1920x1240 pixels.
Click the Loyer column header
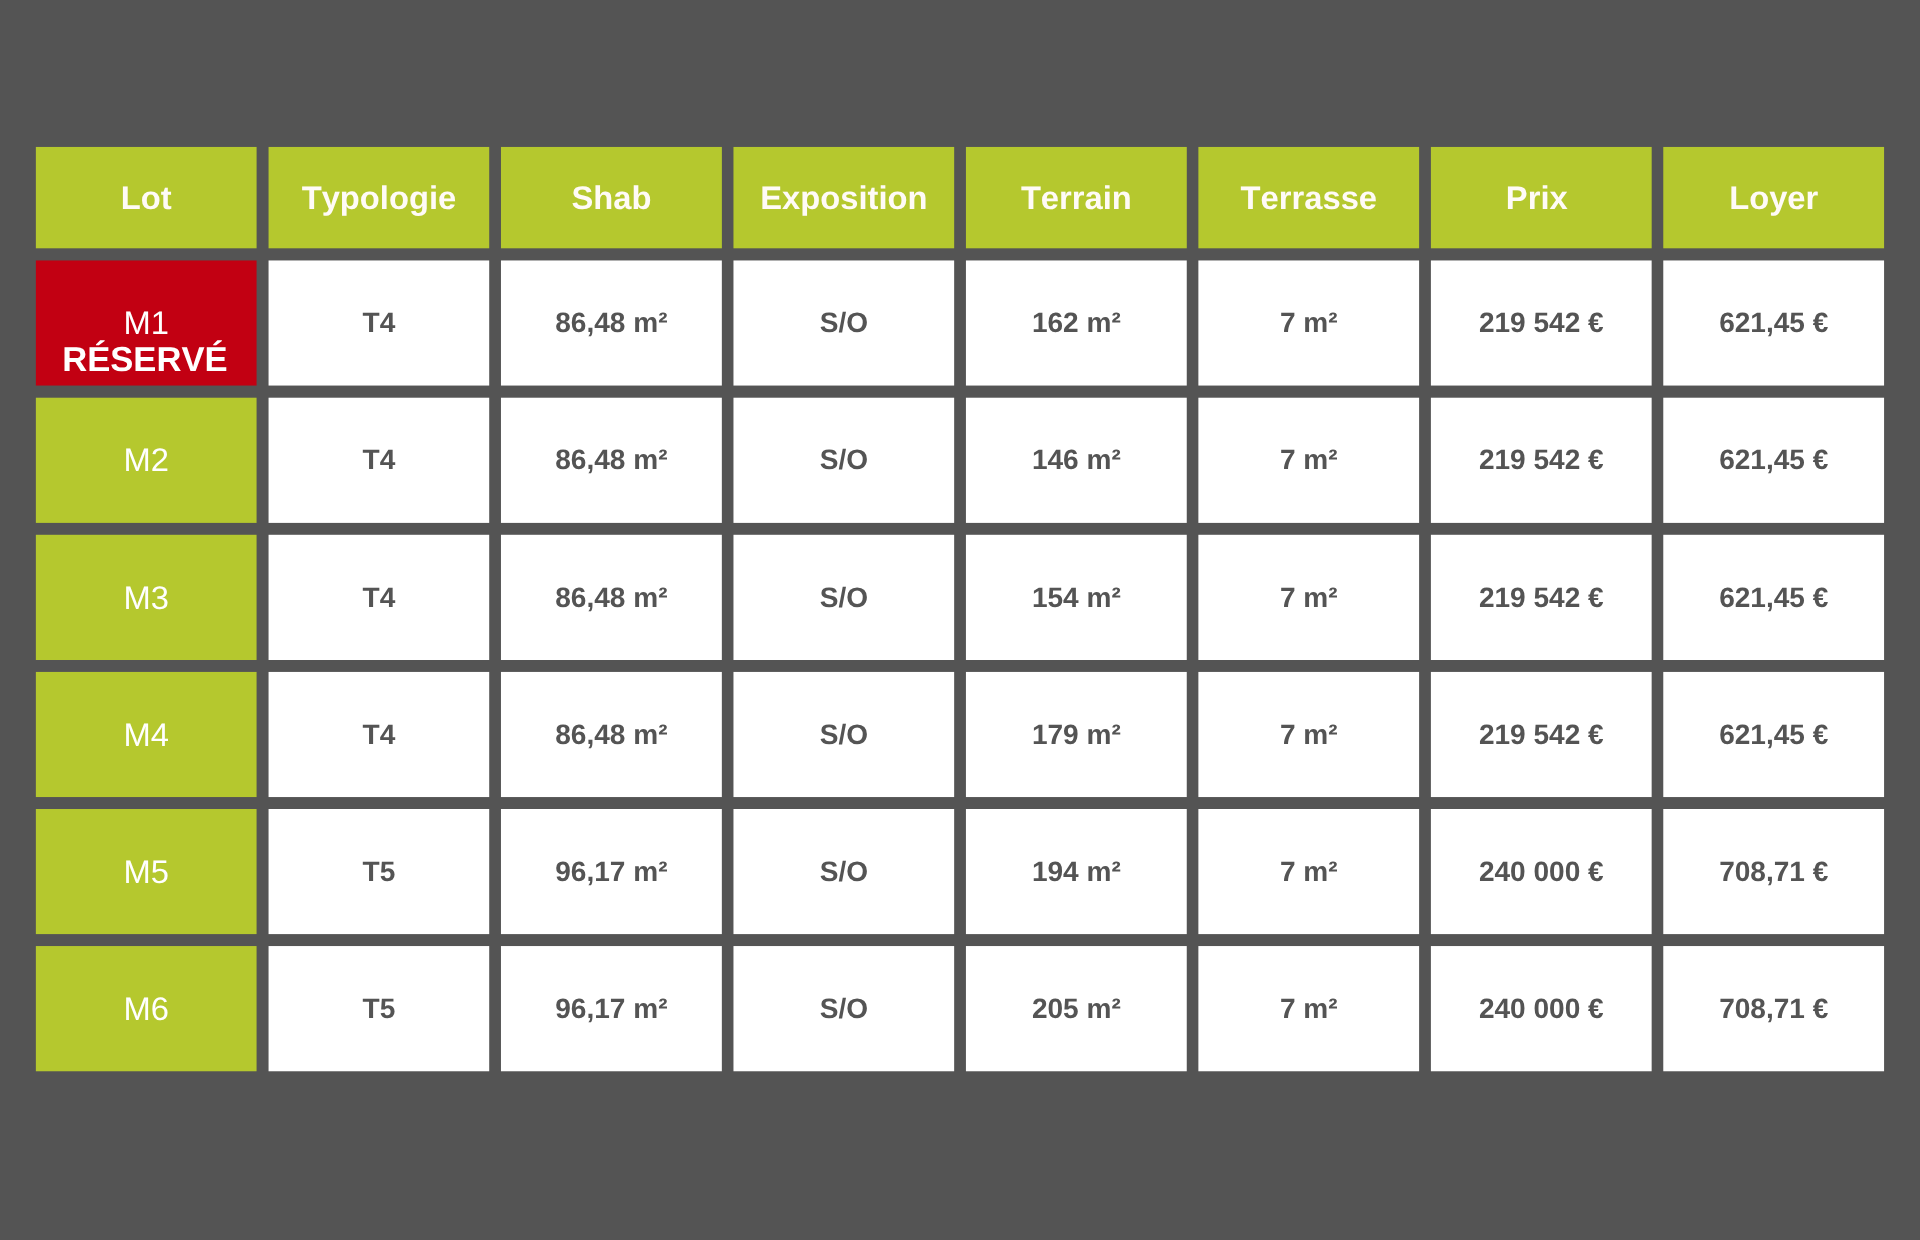coord(1774,198)
